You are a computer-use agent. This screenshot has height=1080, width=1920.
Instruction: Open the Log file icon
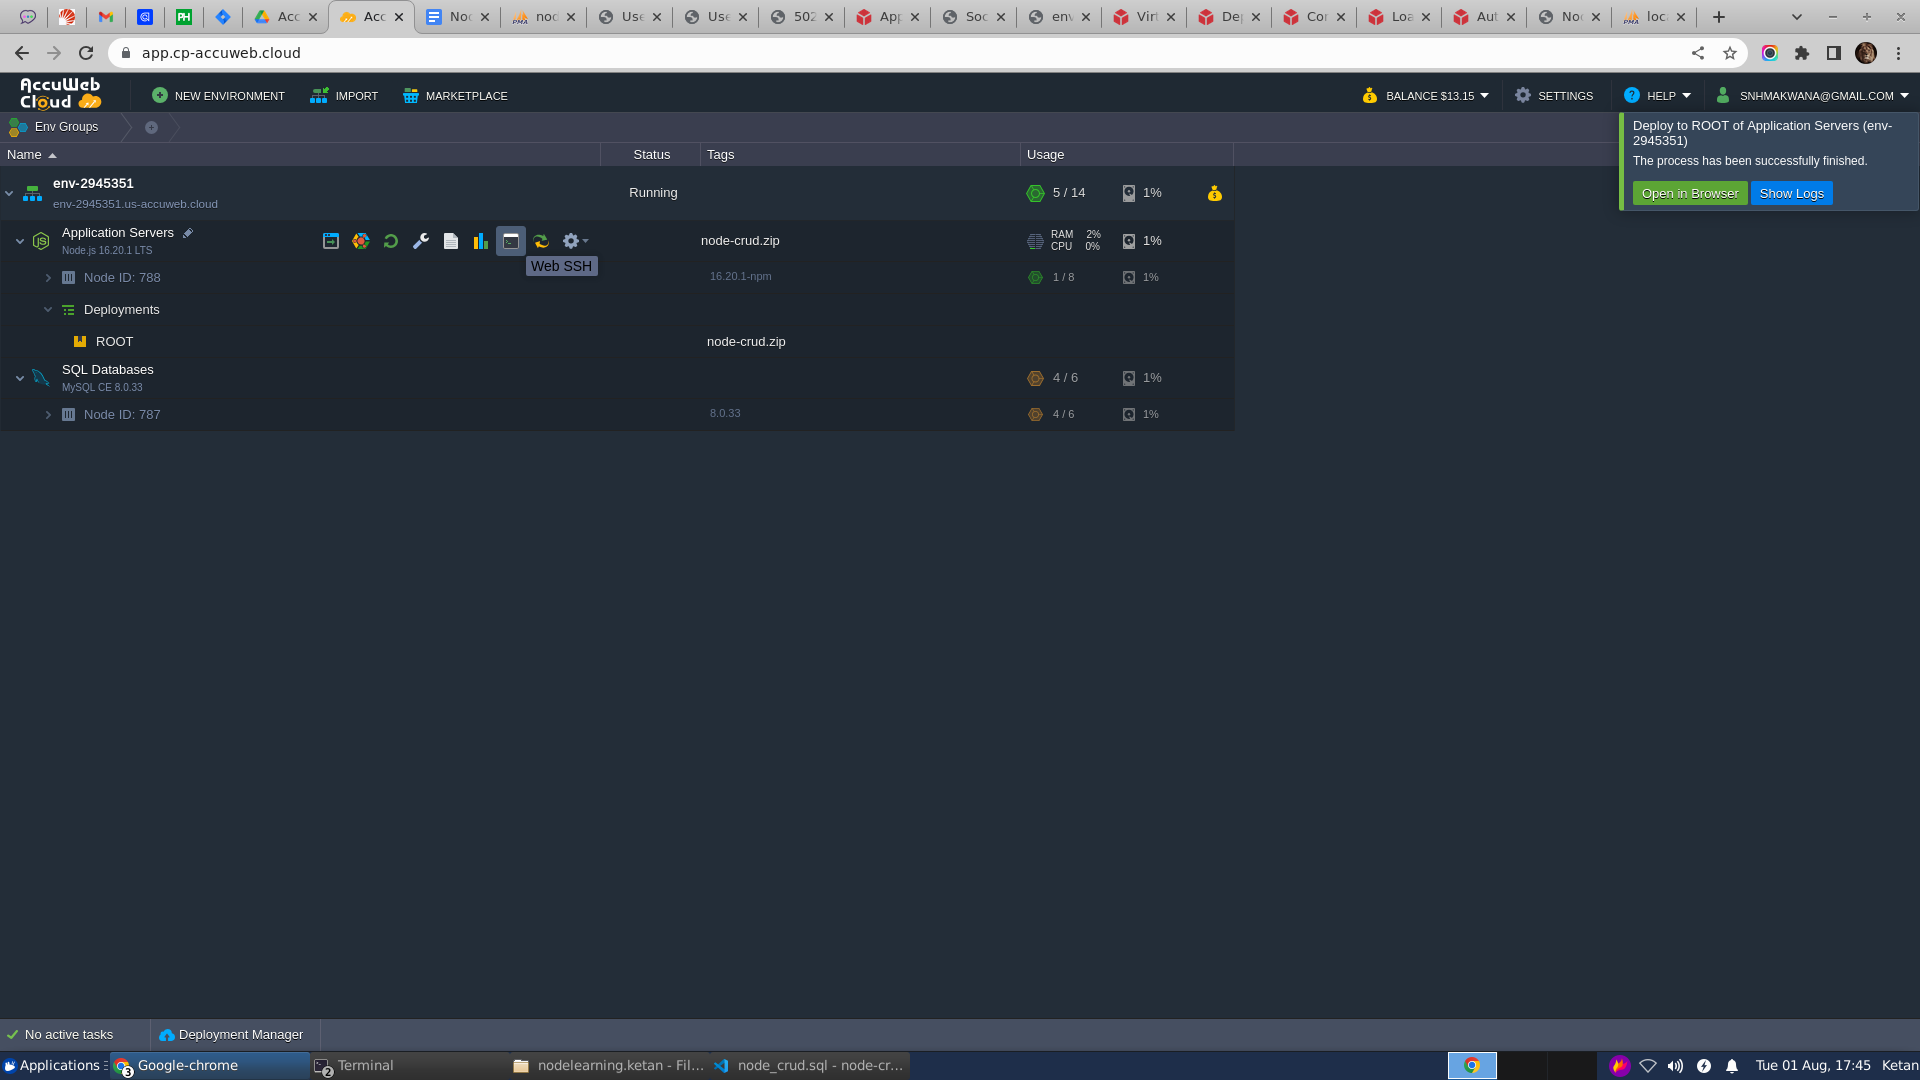point(451,241)
